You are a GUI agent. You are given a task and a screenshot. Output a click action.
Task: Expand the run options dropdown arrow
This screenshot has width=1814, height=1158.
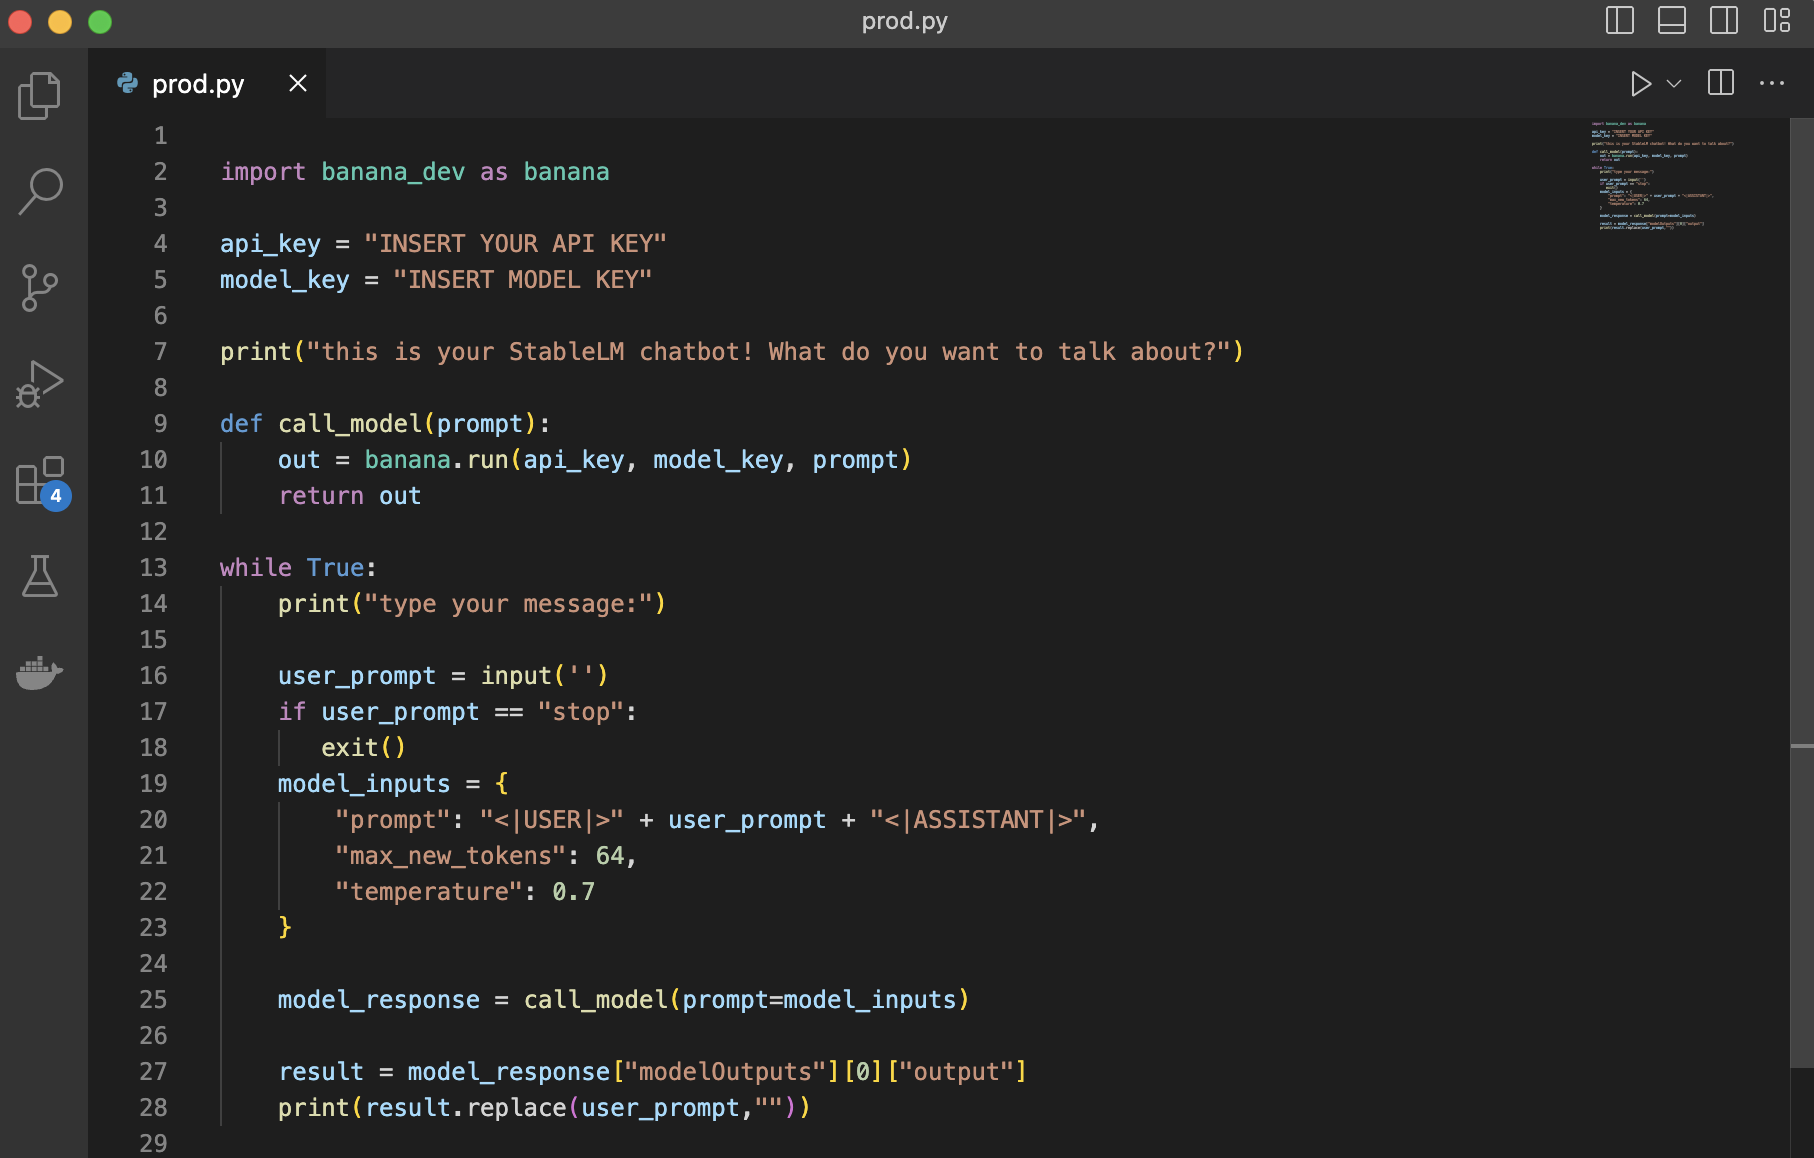point(1674,83)
